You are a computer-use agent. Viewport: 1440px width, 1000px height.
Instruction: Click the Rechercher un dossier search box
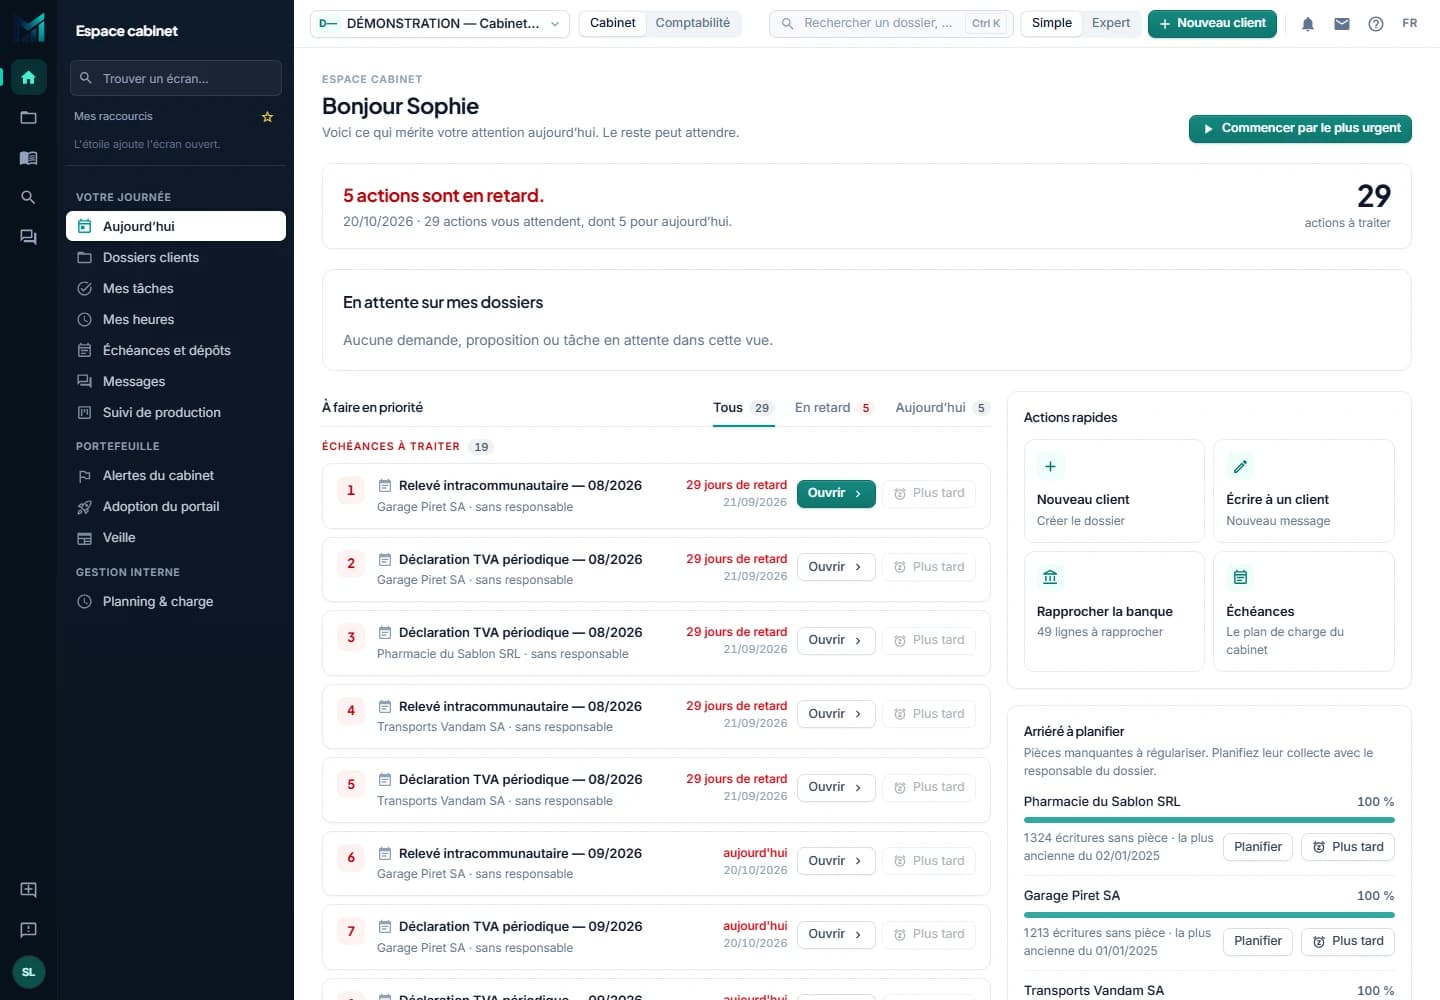pyautogui.click(x=891, y=24)
